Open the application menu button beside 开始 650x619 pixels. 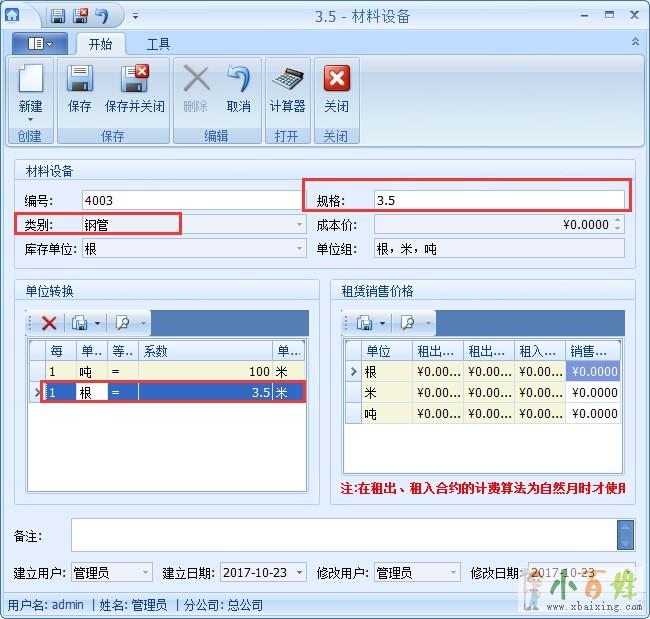(x=40, y=44)
